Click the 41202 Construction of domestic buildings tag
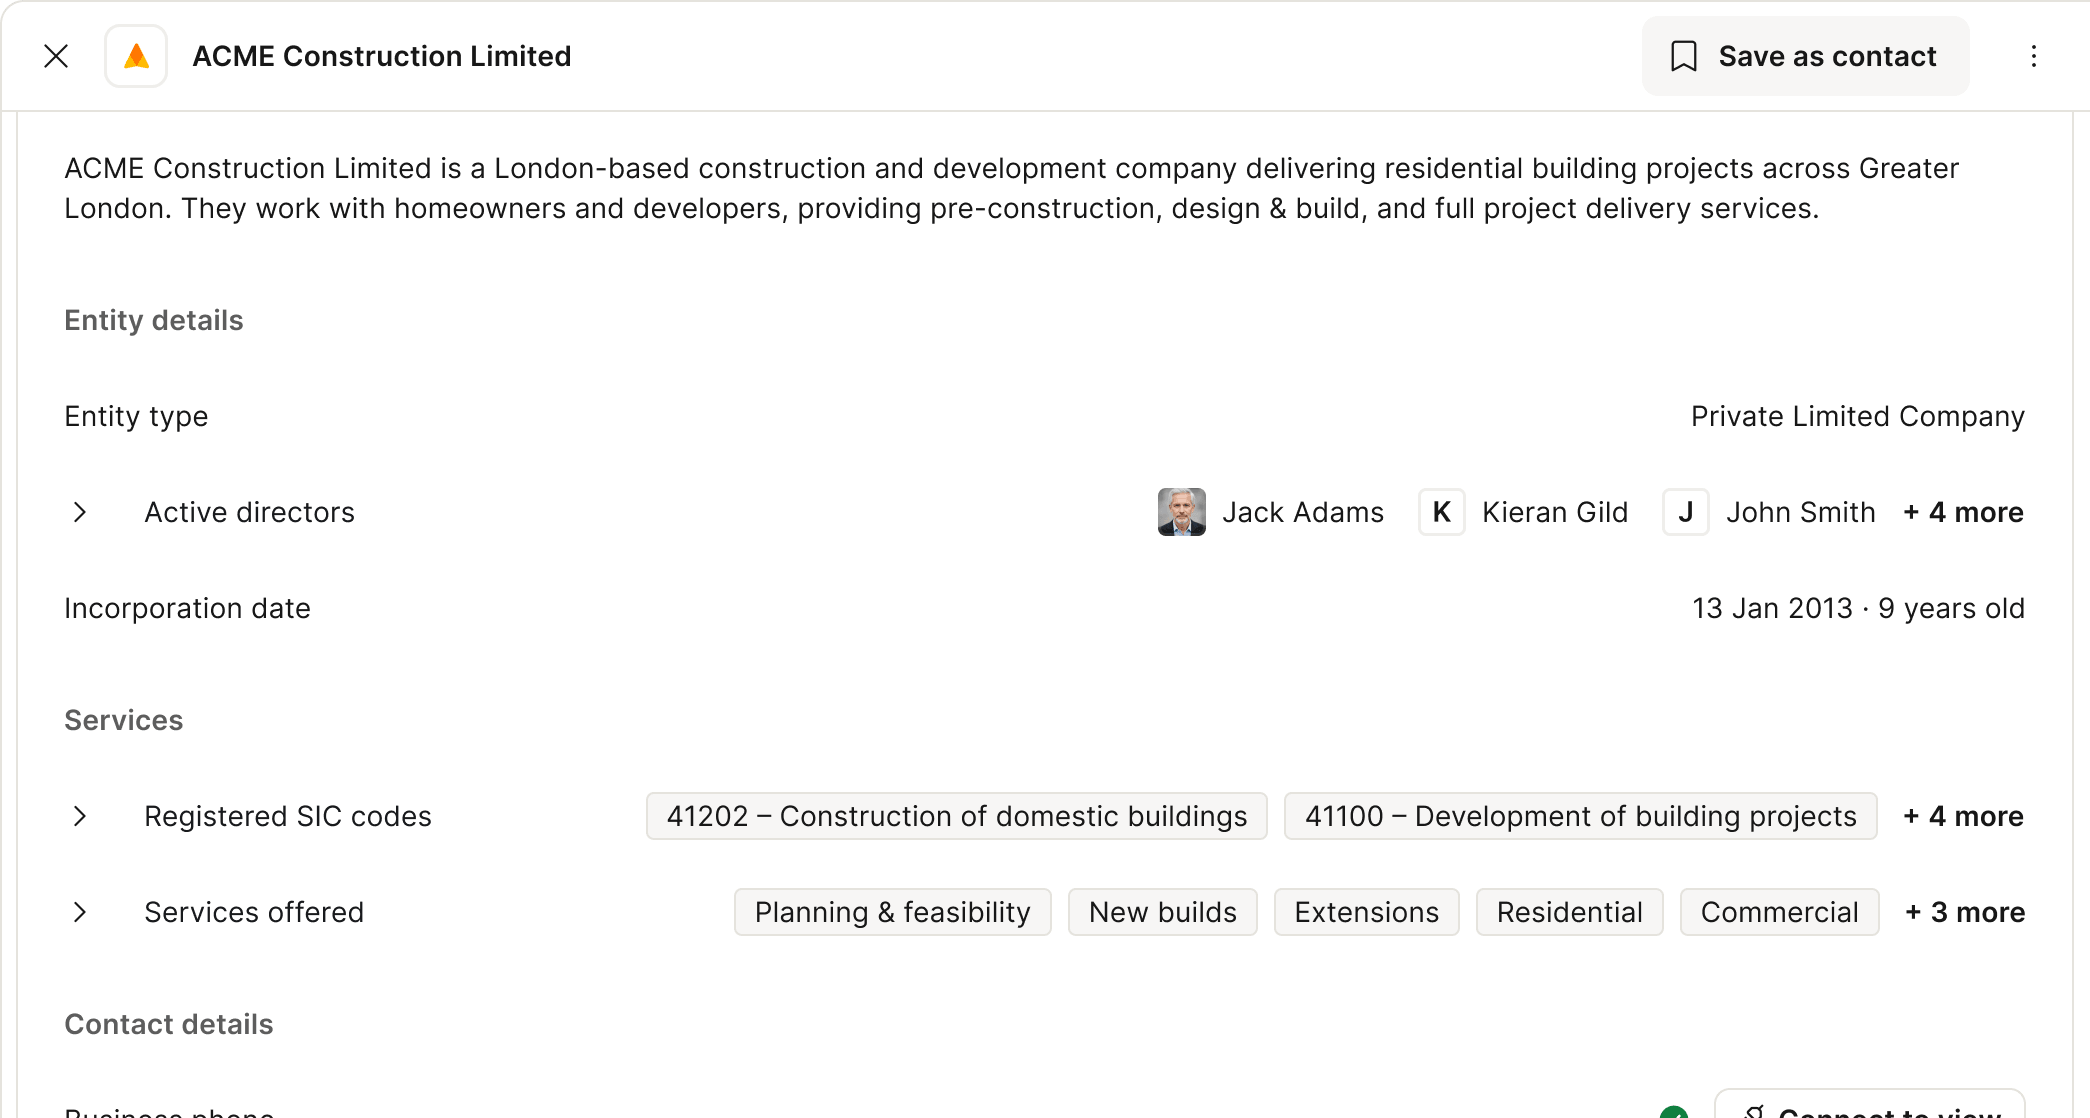 [x=956, y=816]
